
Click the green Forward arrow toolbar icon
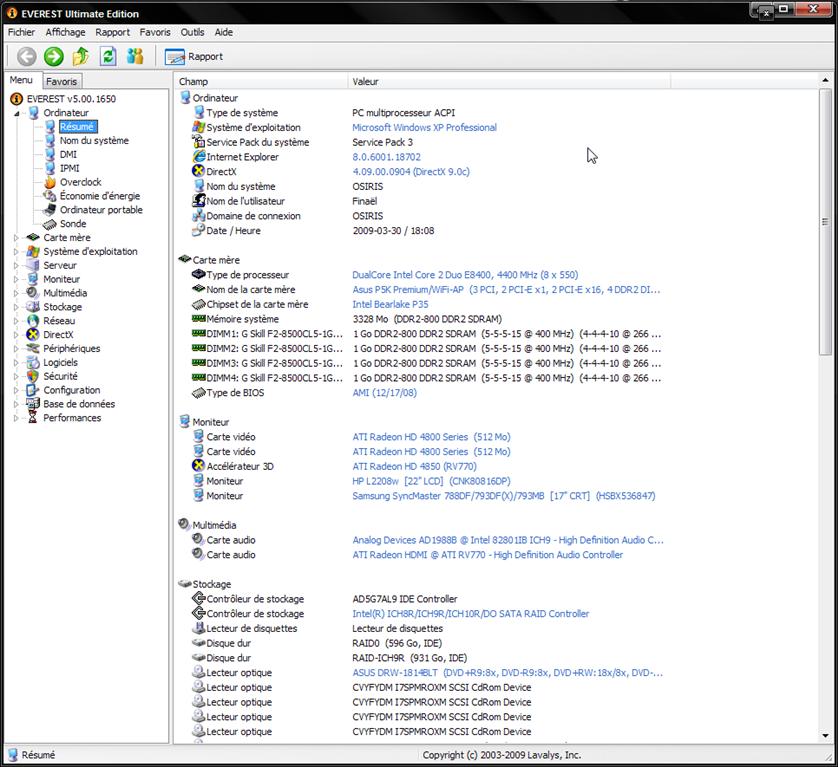click(53, 56)
